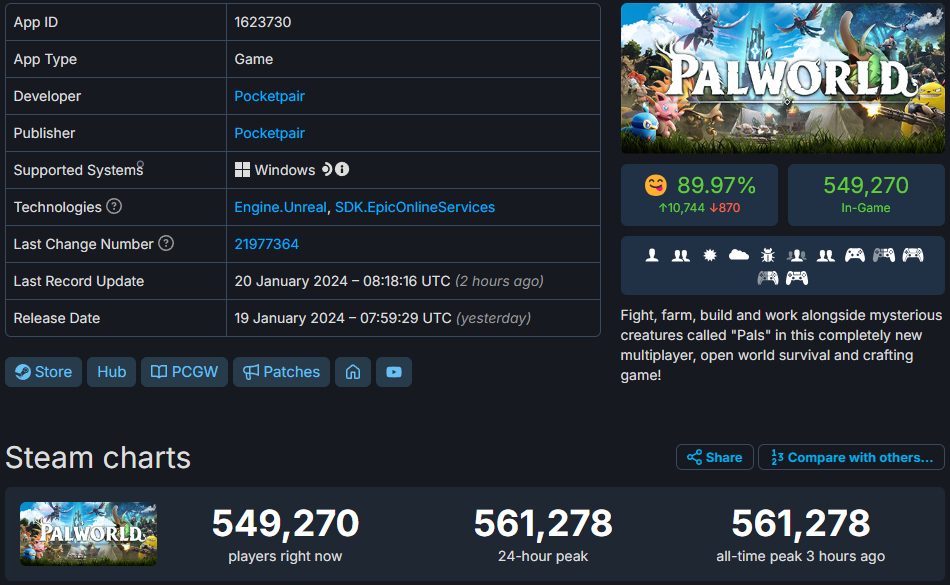Screen dimensions: 950x585
Task: Click the starburst achievements icon
Action: (x=709, y=256)
